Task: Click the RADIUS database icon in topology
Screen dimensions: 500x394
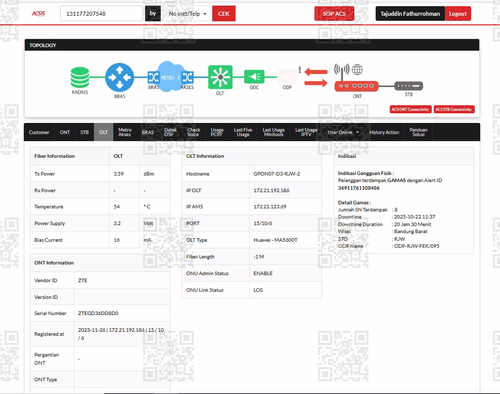Action: (x=80, y=77)
